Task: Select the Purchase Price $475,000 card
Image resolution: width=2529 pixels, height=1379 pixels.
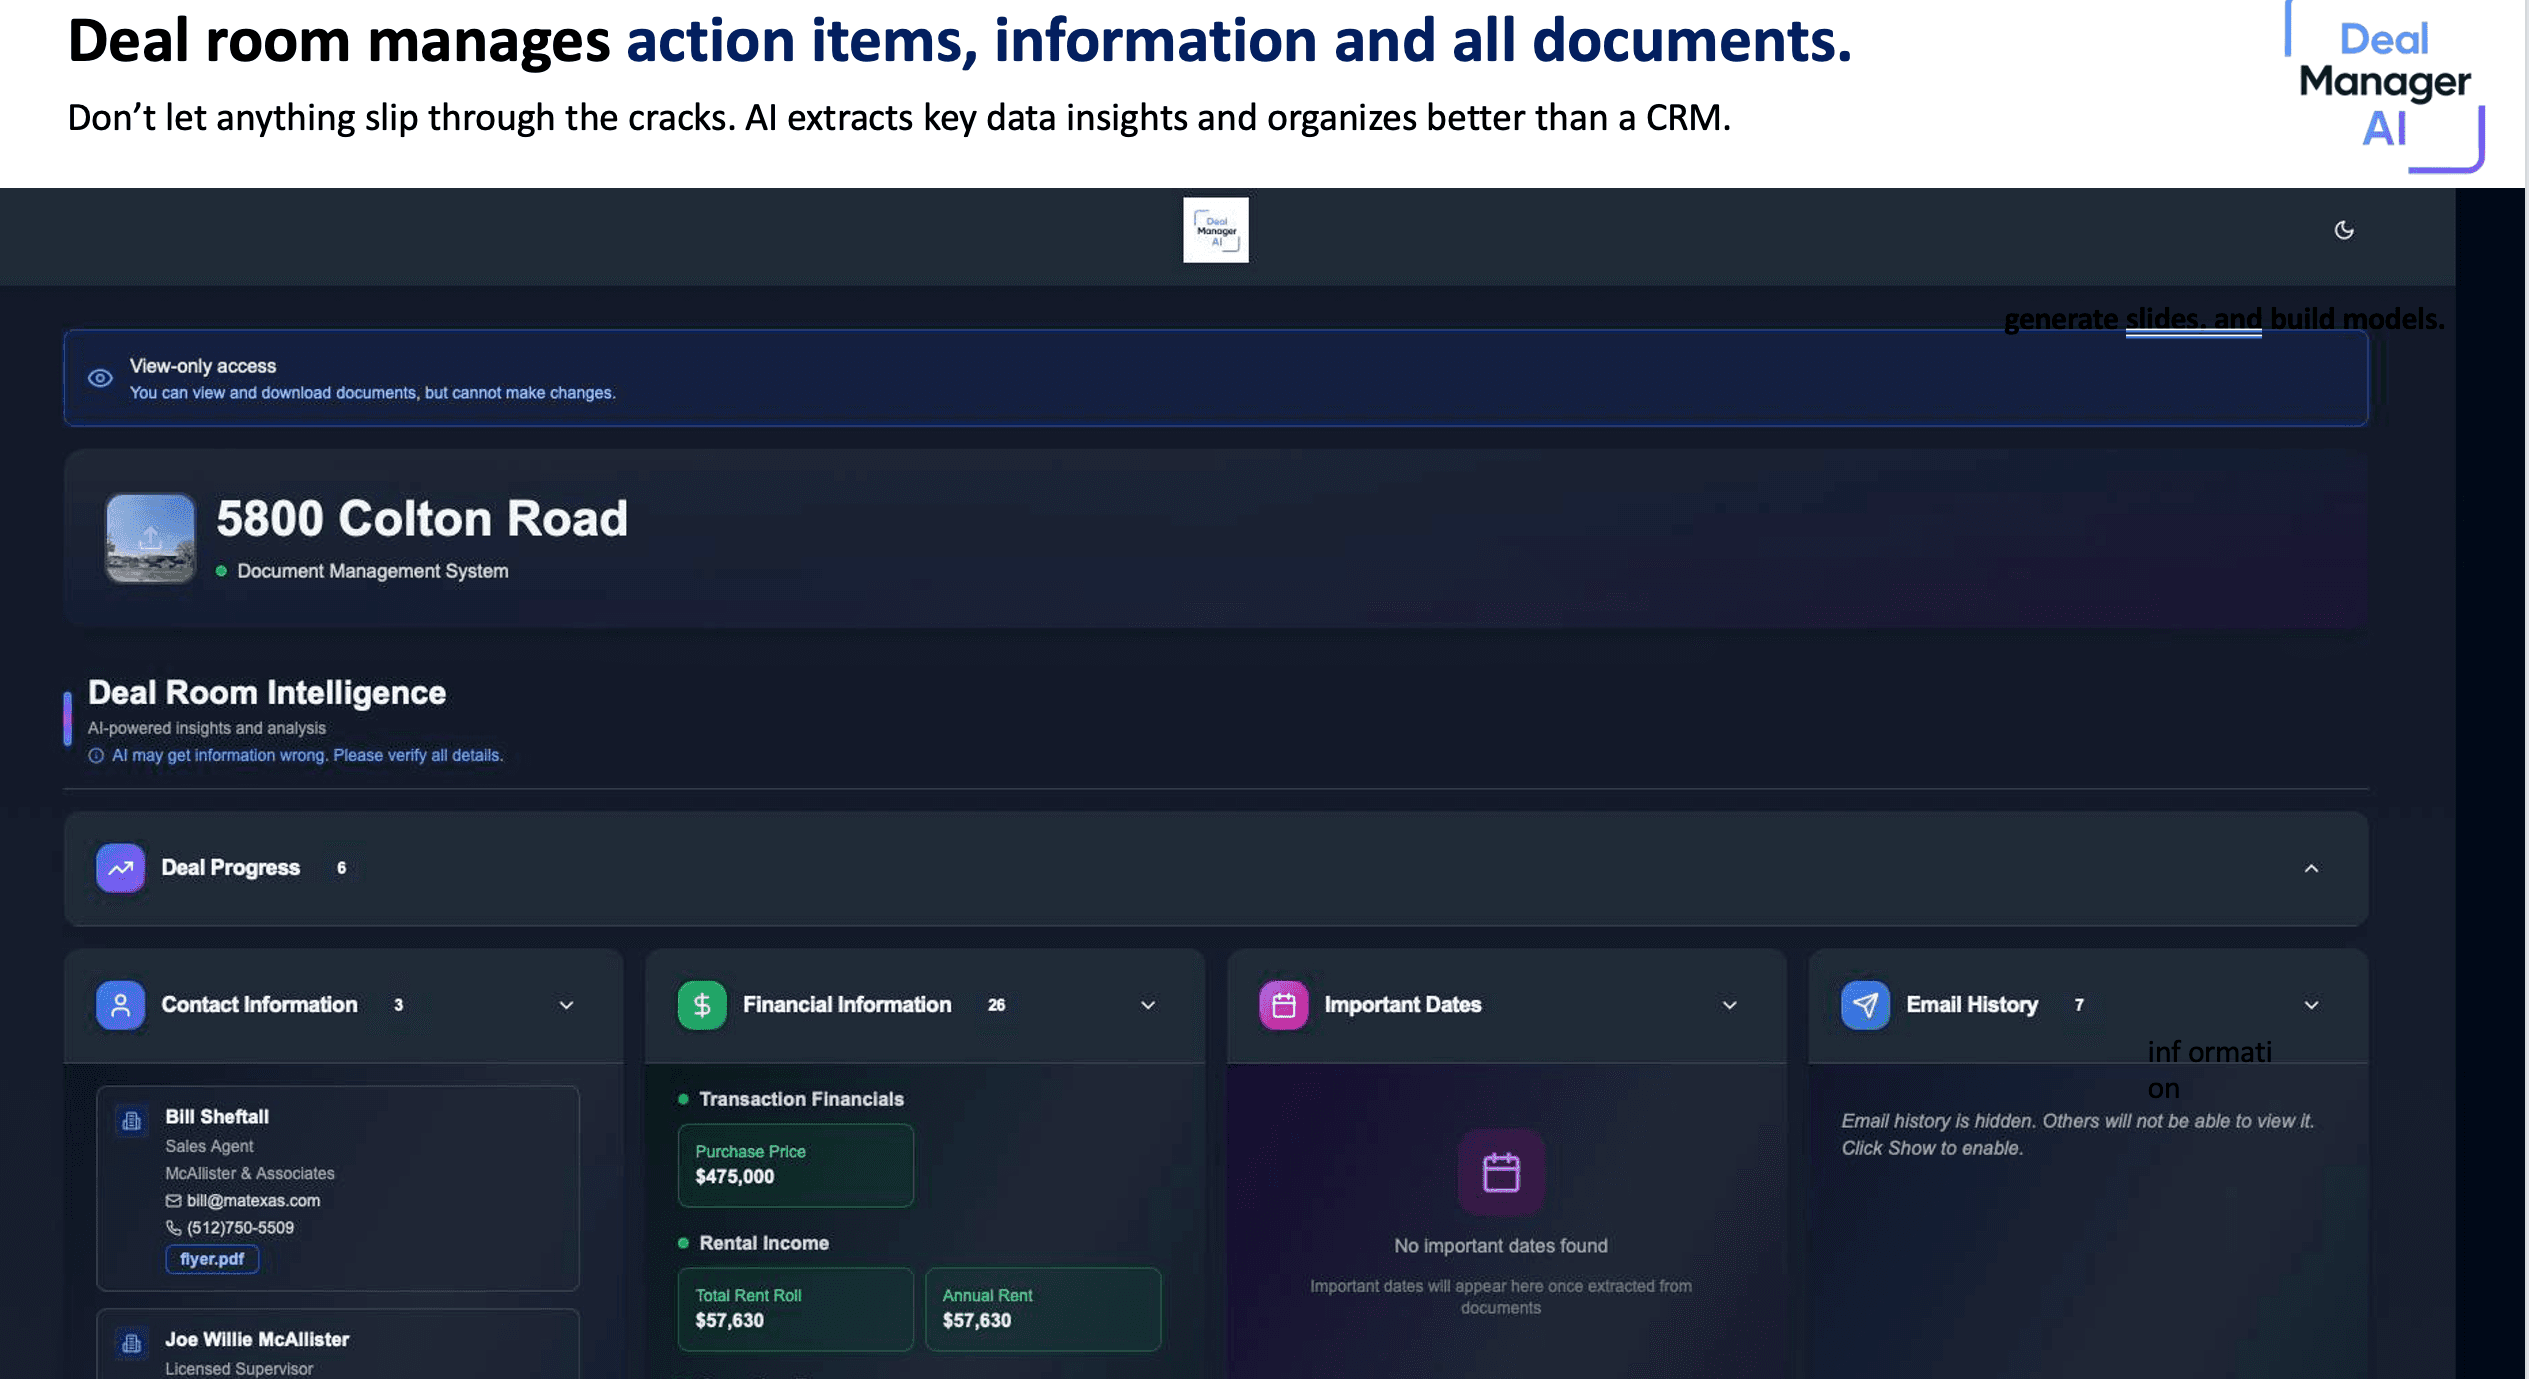Action: (x=795, y=1165)
